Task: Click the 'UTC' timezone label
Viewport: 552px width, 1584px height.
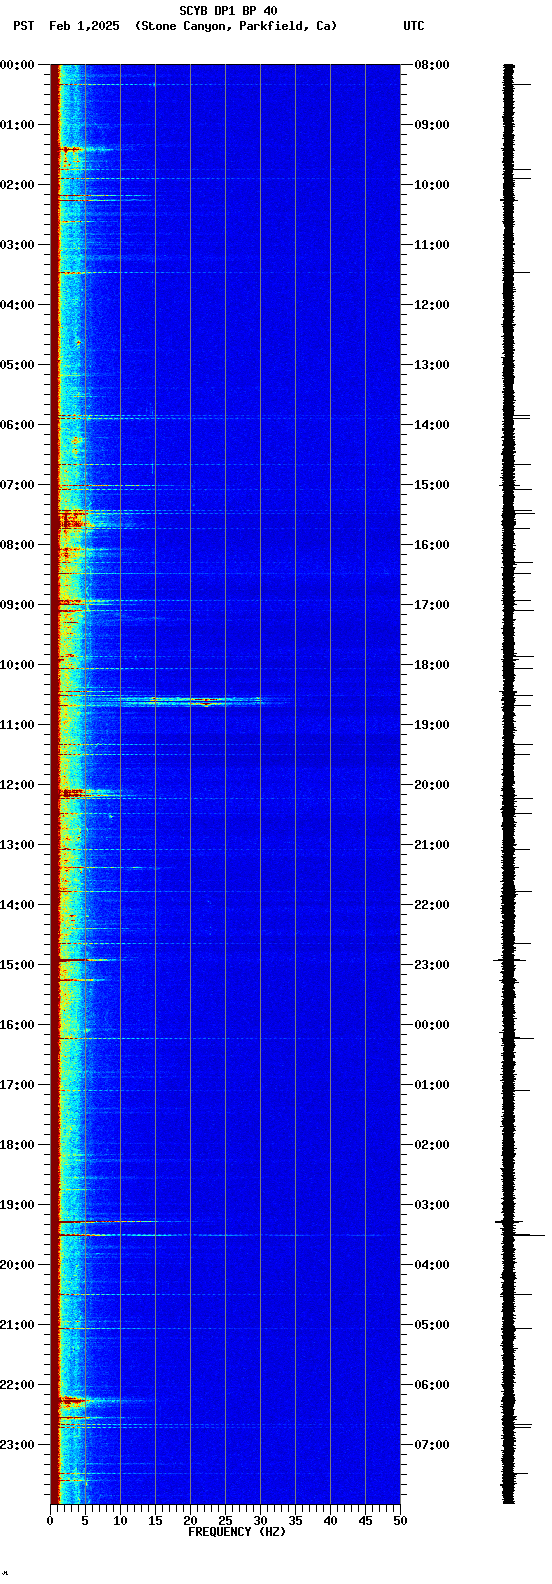Action: [x=414, y=26]
